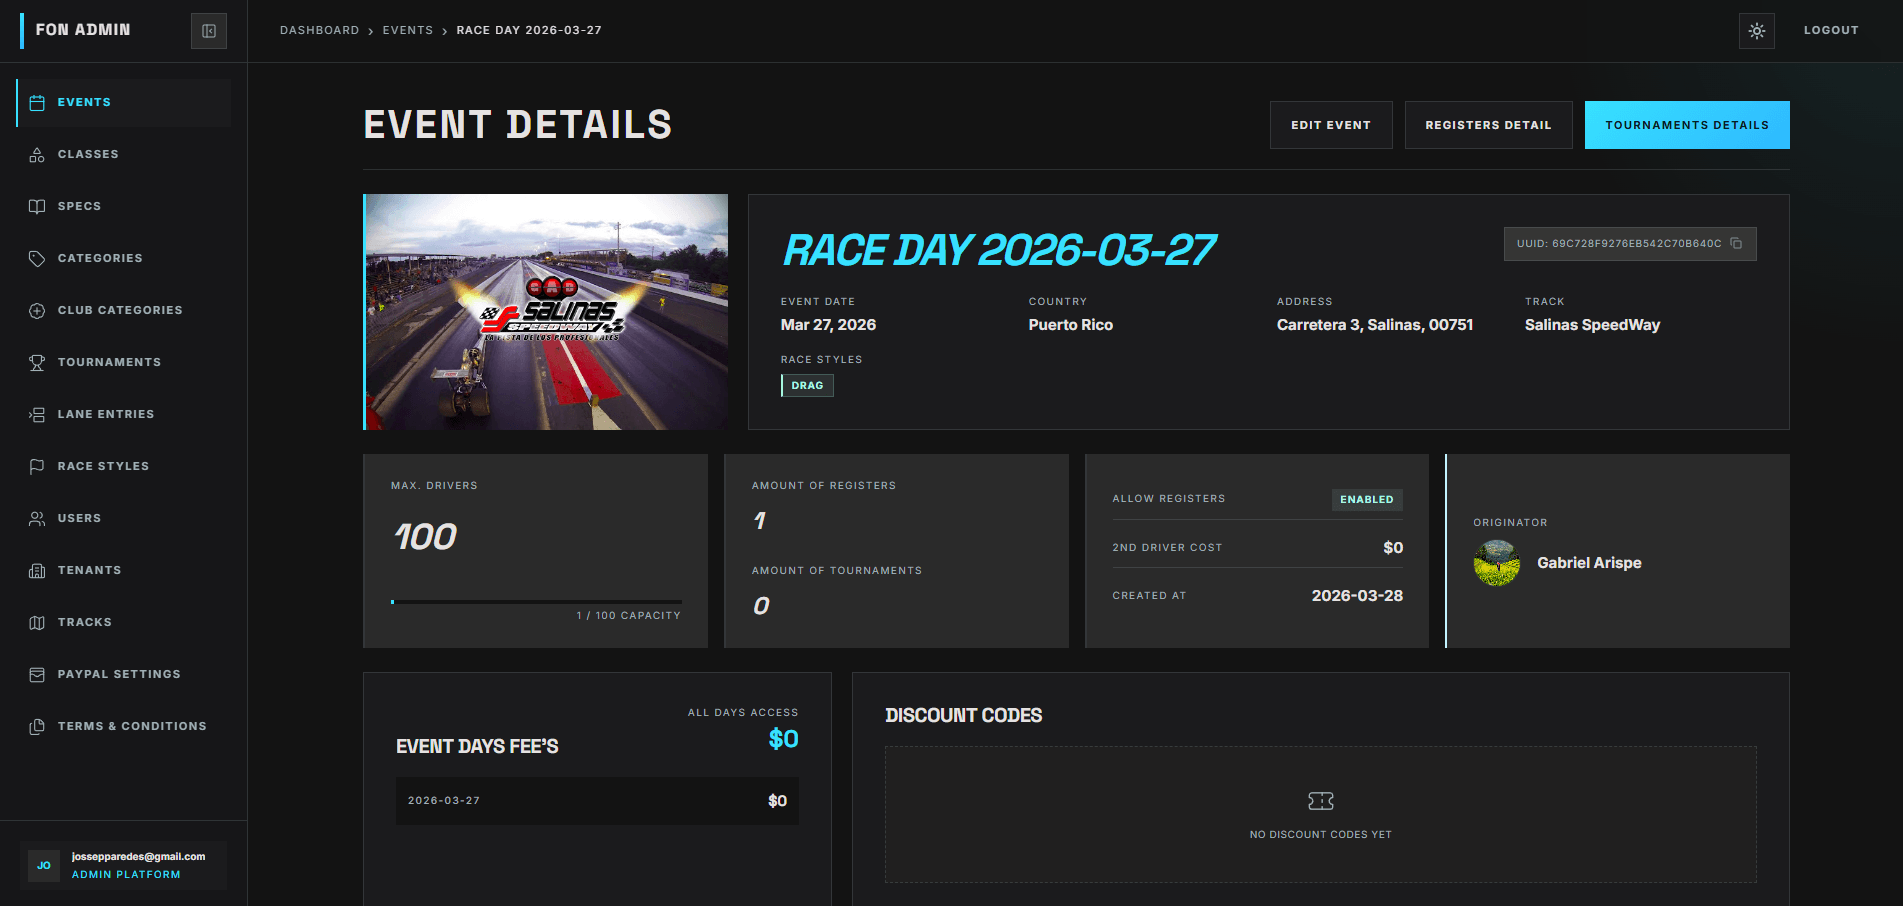1903x906 pixels.
Task: Open Categories in the sidebar
Action: click(124, 259)
